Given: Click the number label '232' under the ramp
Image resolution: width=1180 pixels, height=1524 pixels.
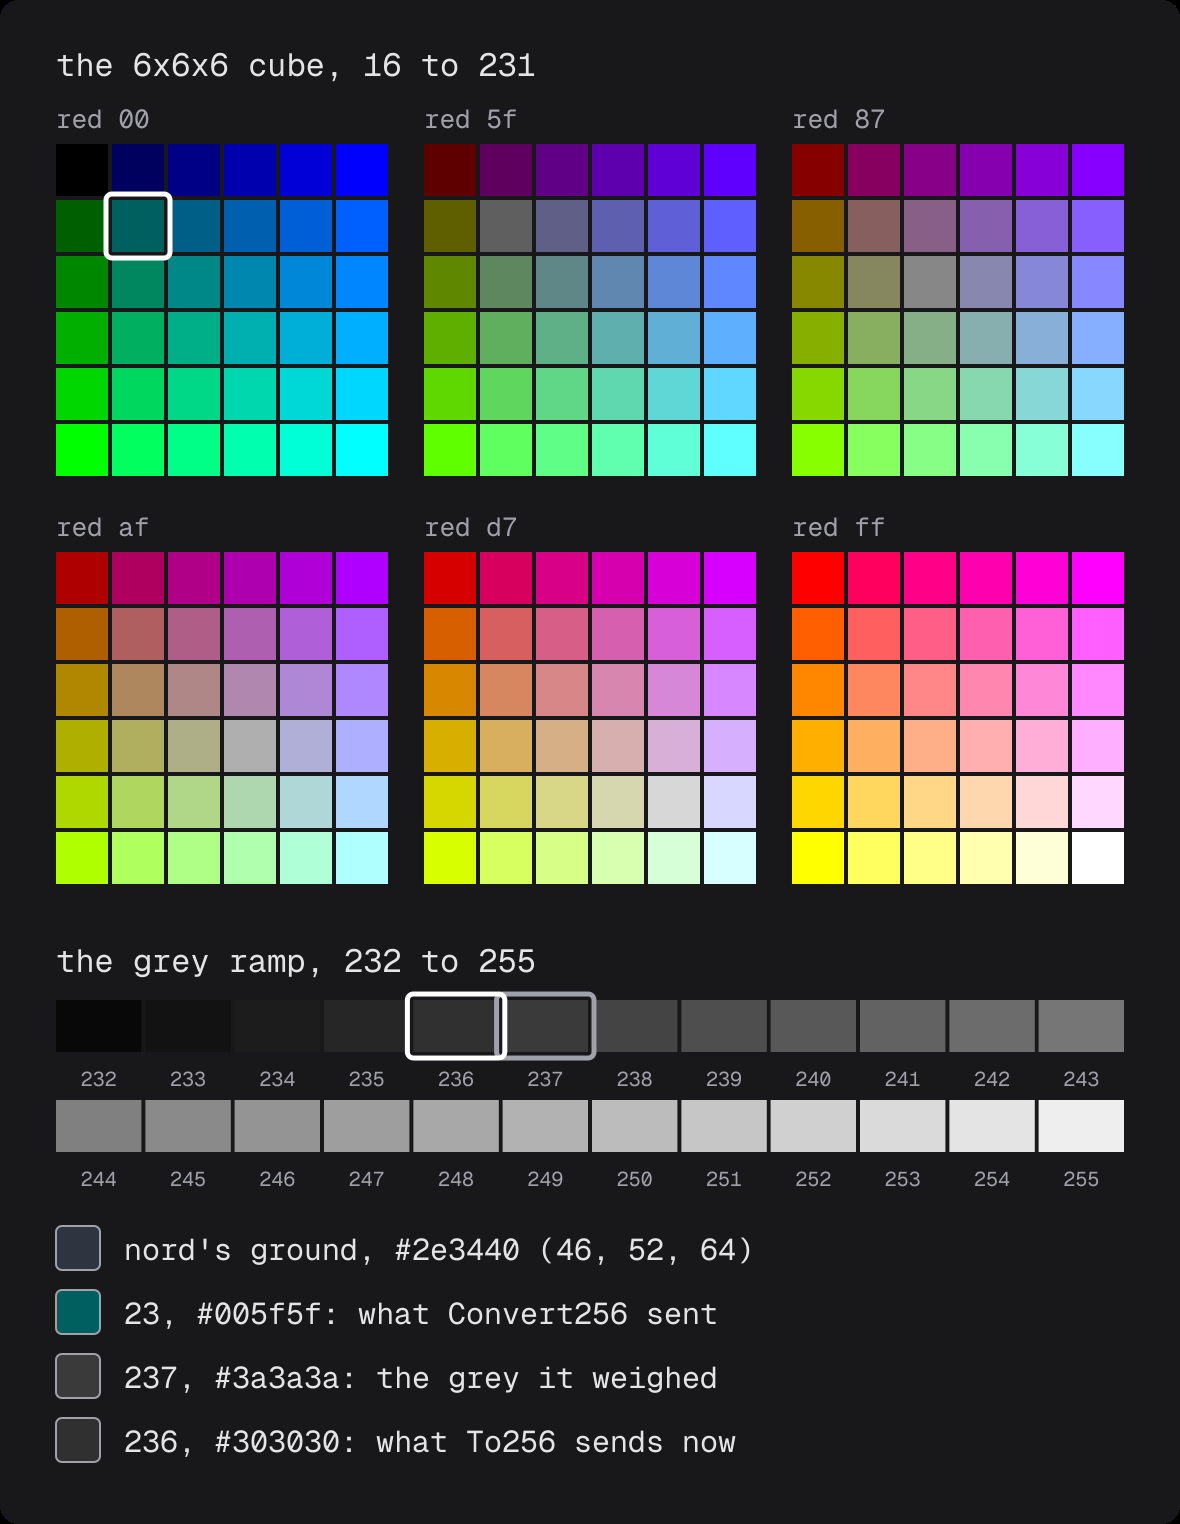Looking at the screenshot, I should click(98, 1079).
